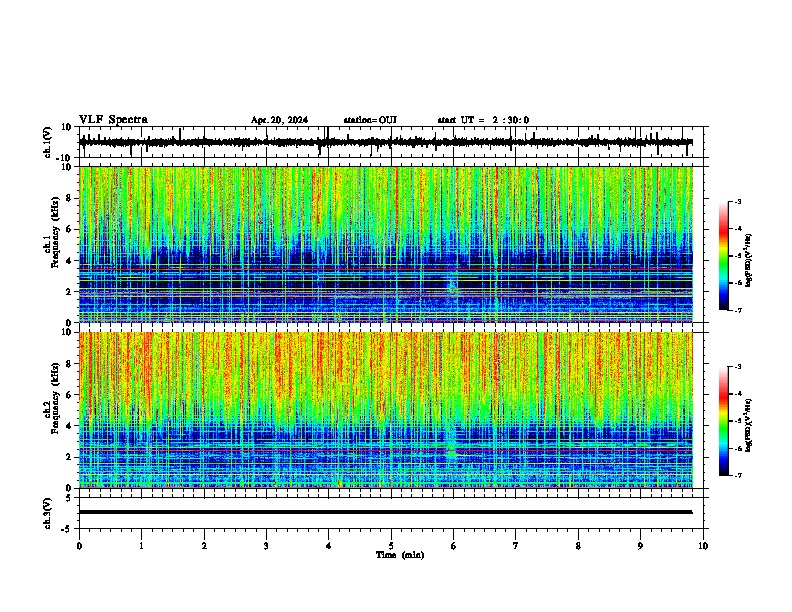This screenshot has width=792, height=612.
Task: Click time axis tick label "7"
Action: point(516,546)
